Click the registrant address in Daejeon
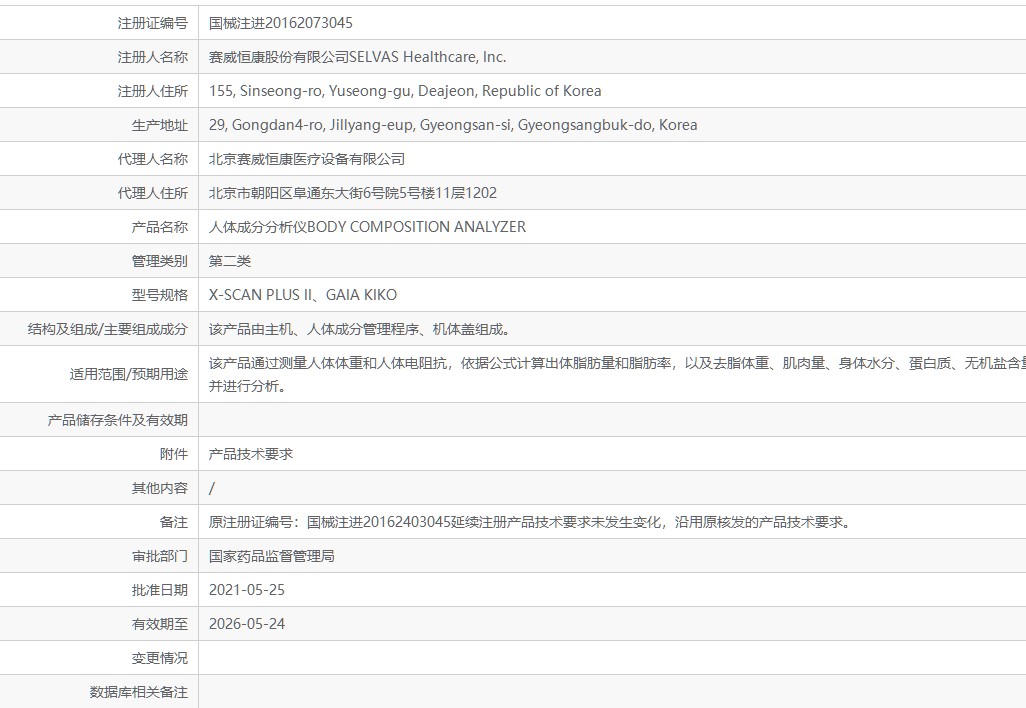Viewport: 1026px width, 708px height. (405, 91)
